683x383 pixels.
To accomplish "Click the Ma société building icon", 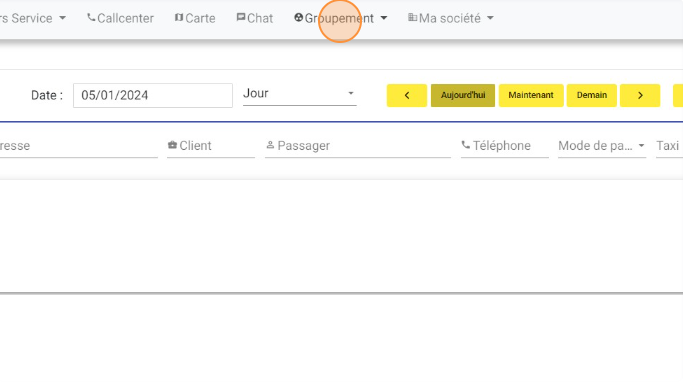I will click(412, 17).
